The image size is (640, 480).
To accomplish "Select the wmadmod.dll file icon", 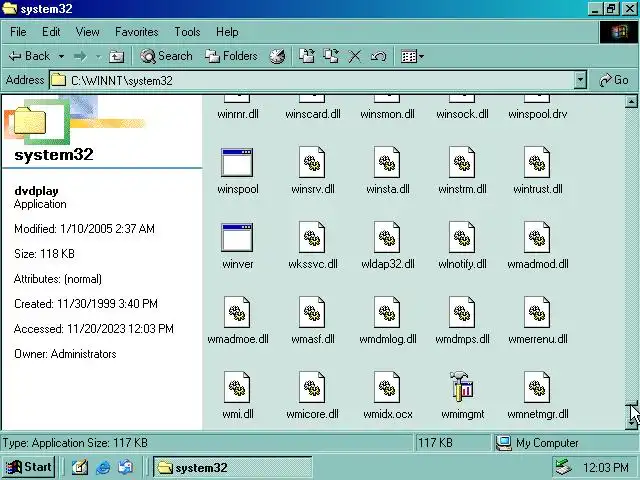I will [537, 238].
